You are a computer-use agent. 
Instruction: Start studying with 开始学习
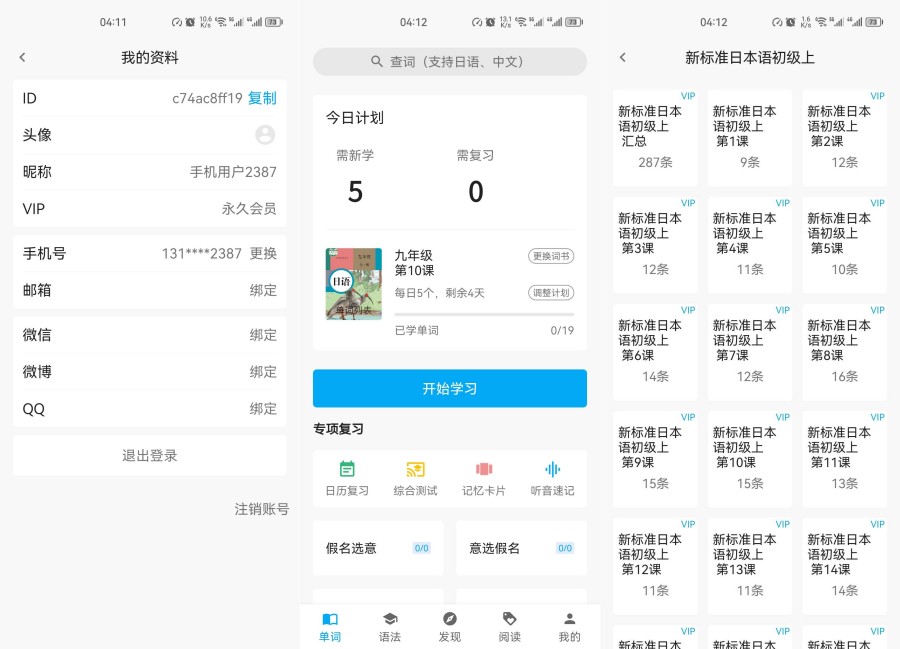pyautogui.click(x=449, y=388)
